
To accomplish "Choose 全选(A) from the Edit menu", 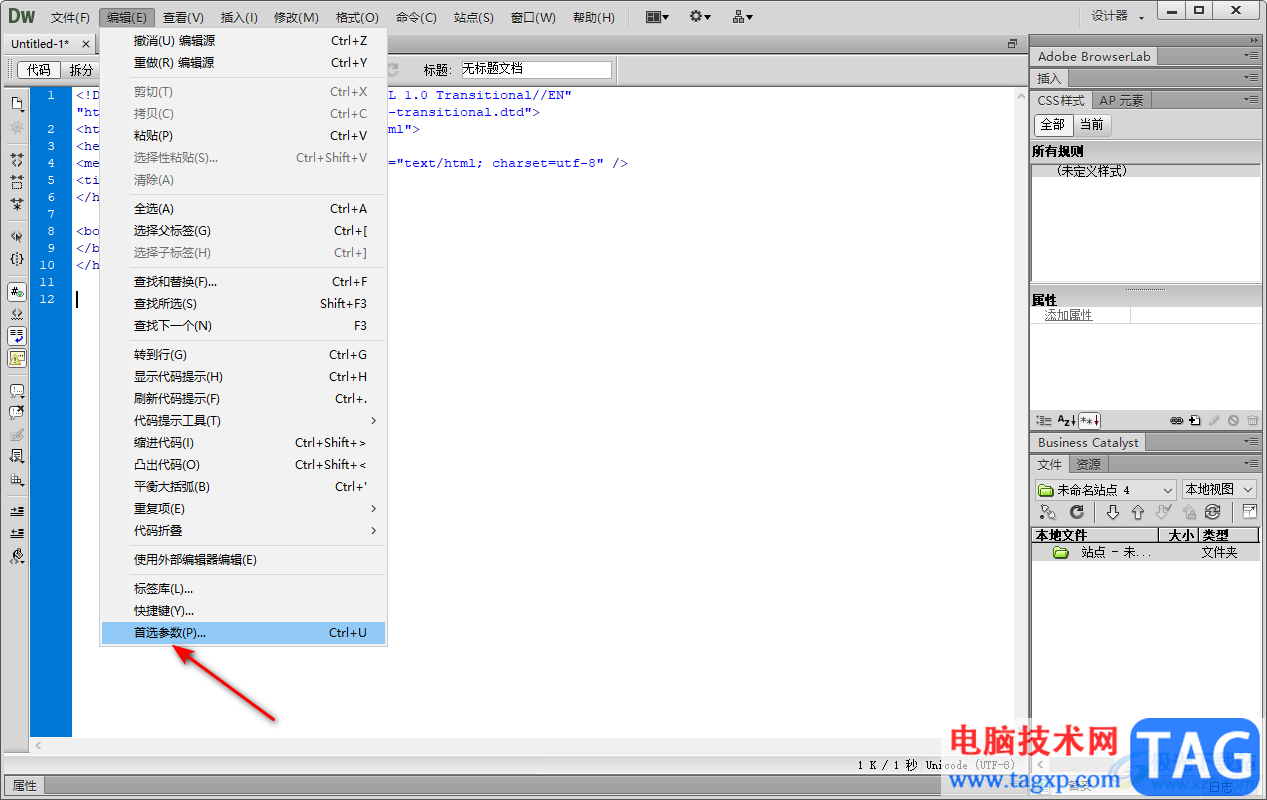I will pos(243,209).
